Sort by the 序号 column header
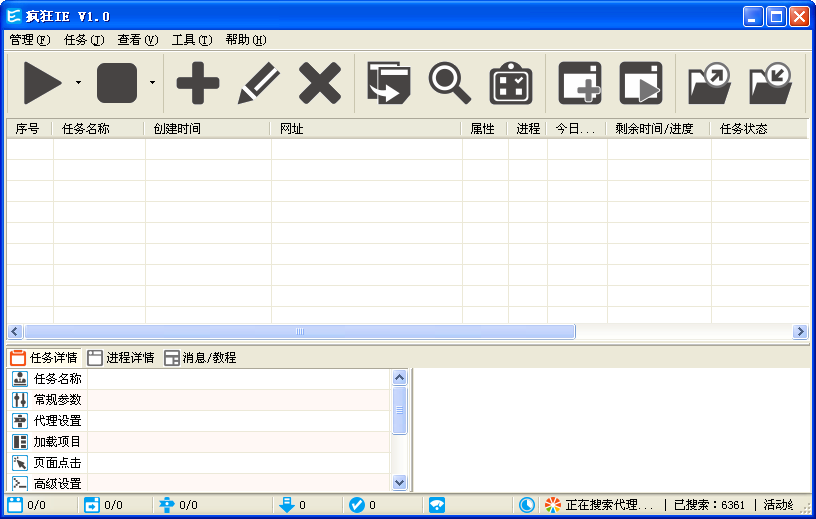This screenshot has height=519, width=816. (x=30, y=129)
